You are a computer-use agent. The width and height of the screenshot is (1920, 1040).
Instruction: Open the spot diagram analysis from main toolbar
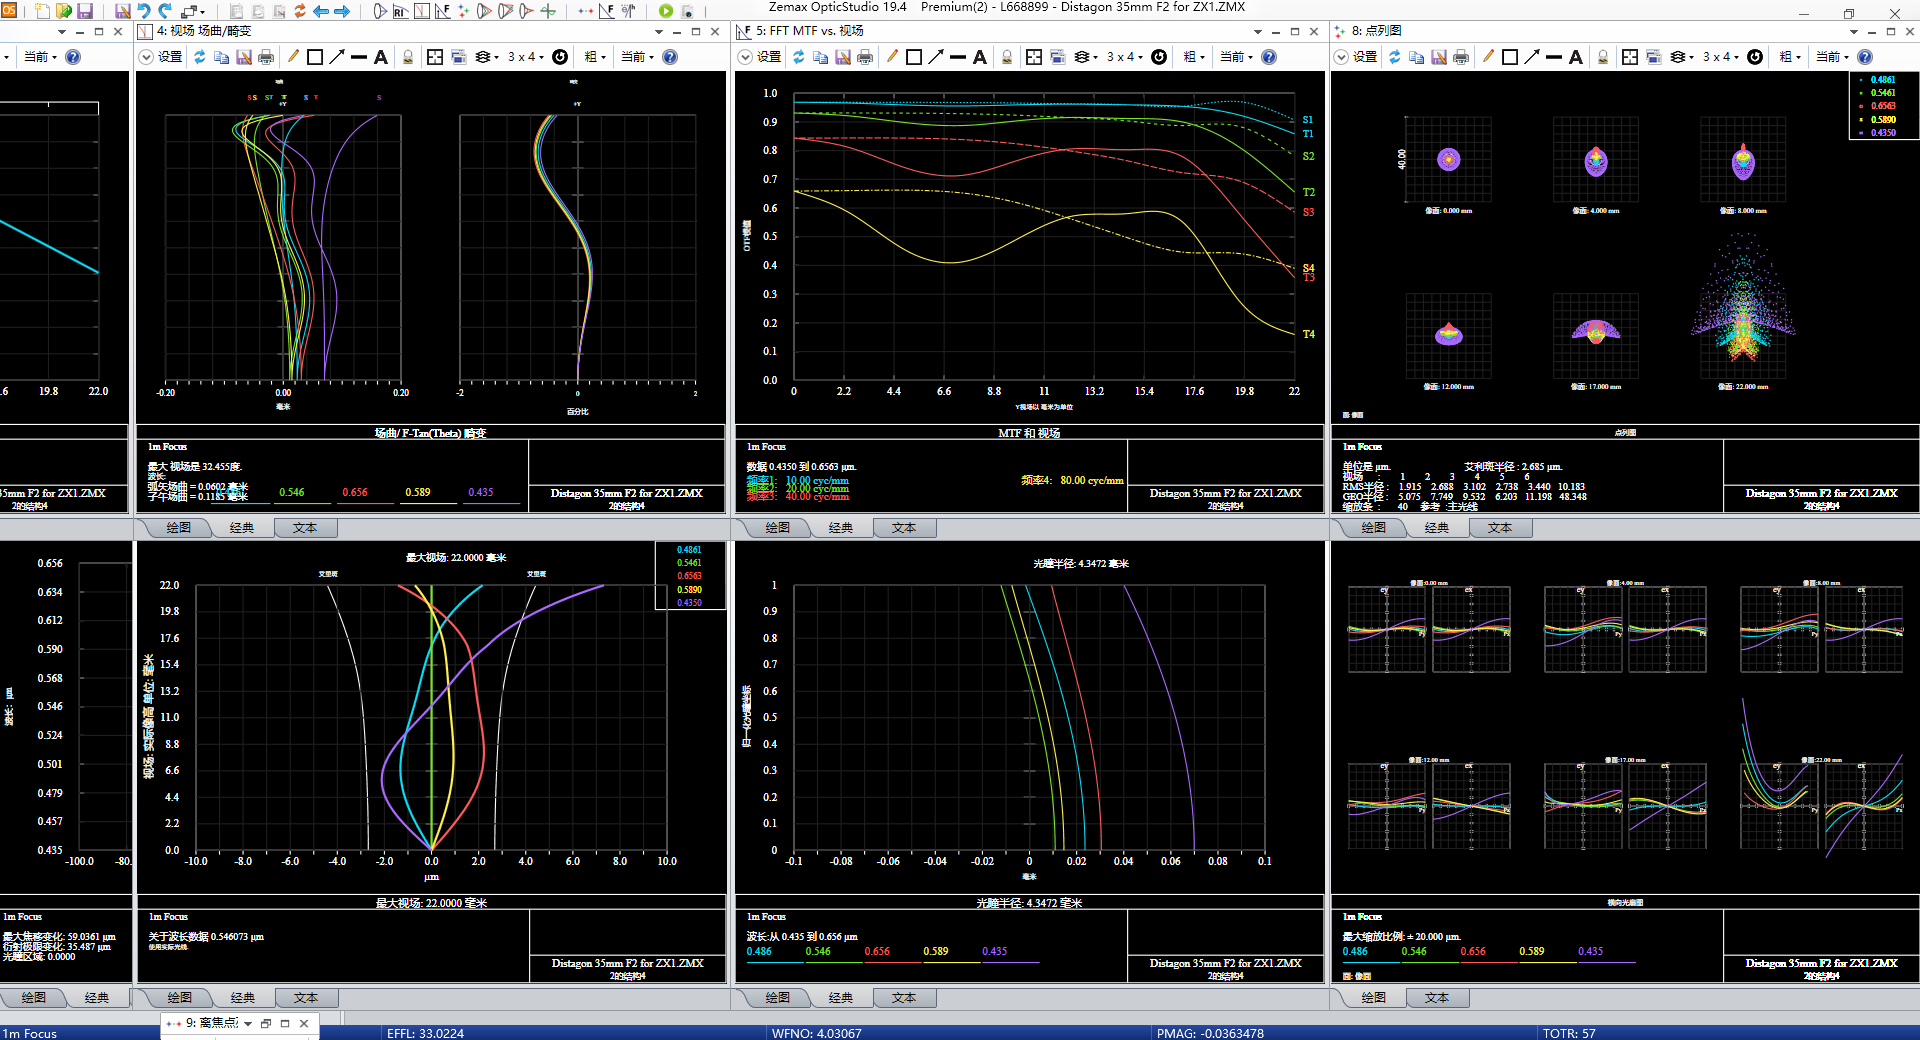point(463,11)
